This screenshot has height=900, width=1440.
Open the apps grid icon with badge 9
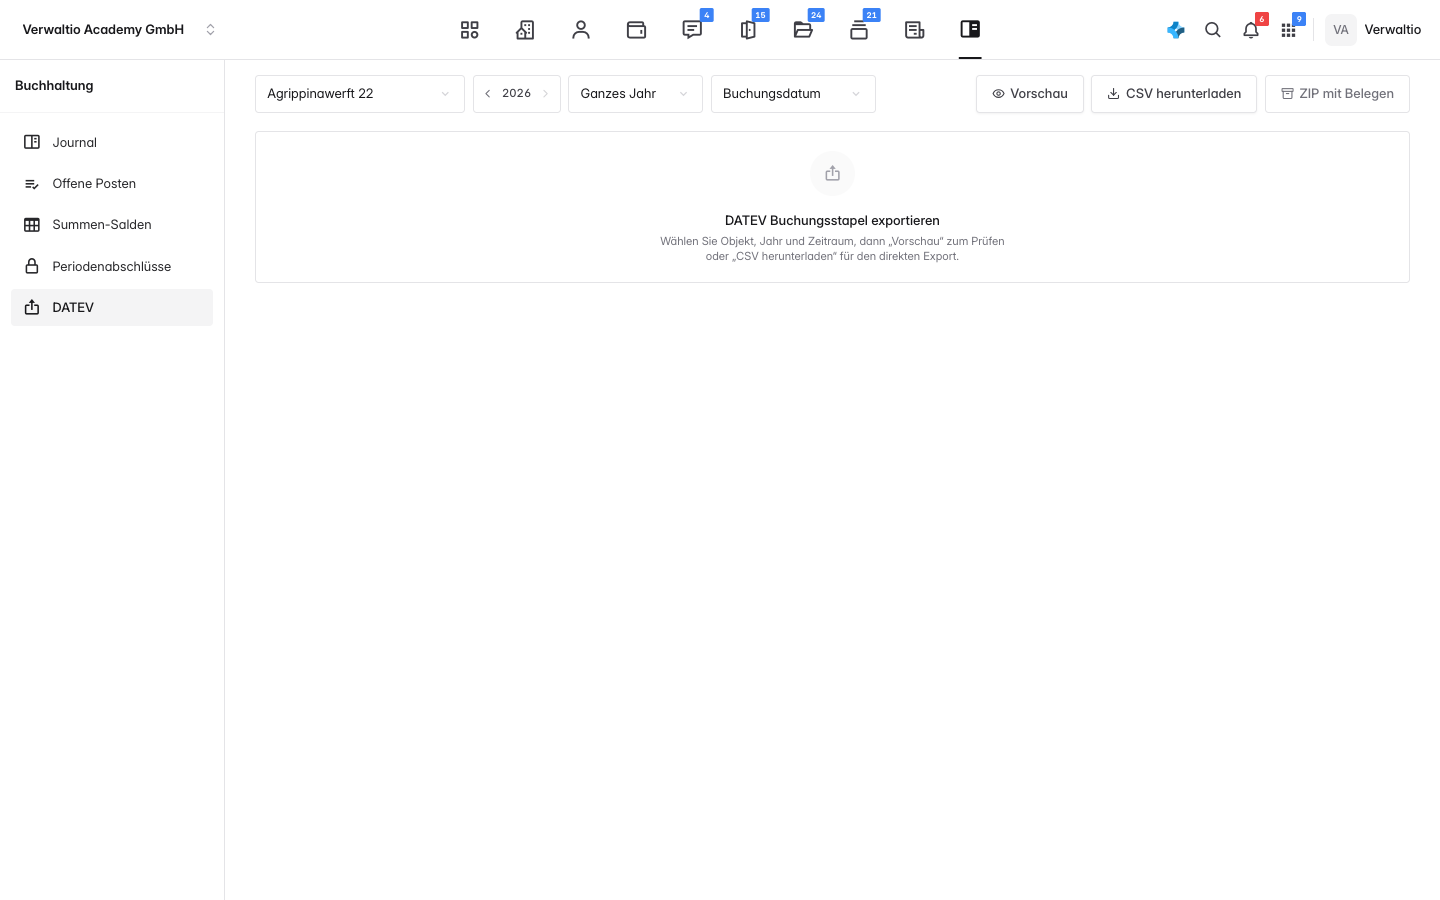pyautogui.click(x=1288, y=31)
